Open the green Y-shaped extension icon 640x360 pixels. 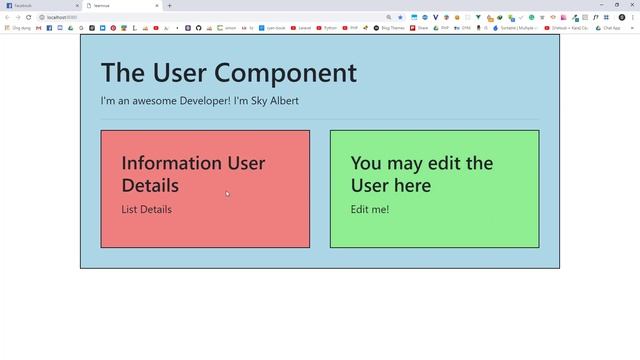click(x=478, y=18)
